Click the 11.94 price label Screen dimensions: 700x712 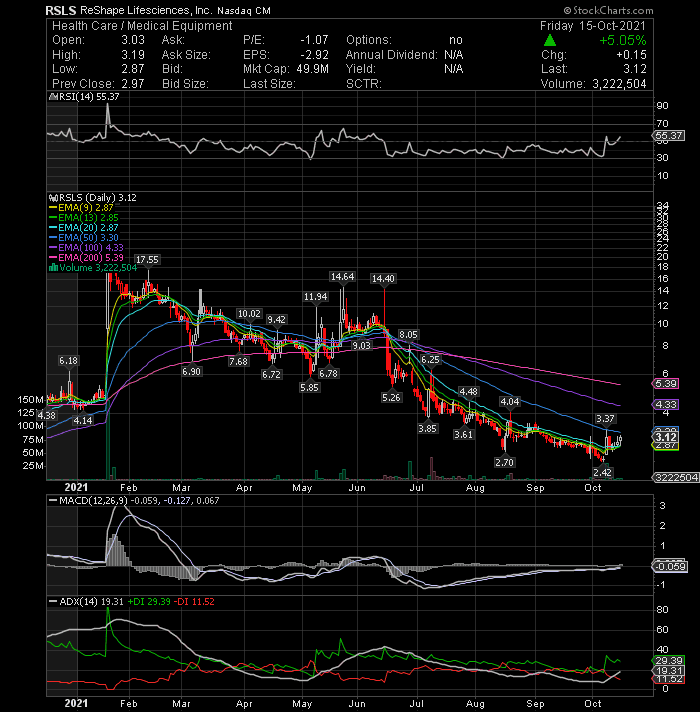(315, 297)
